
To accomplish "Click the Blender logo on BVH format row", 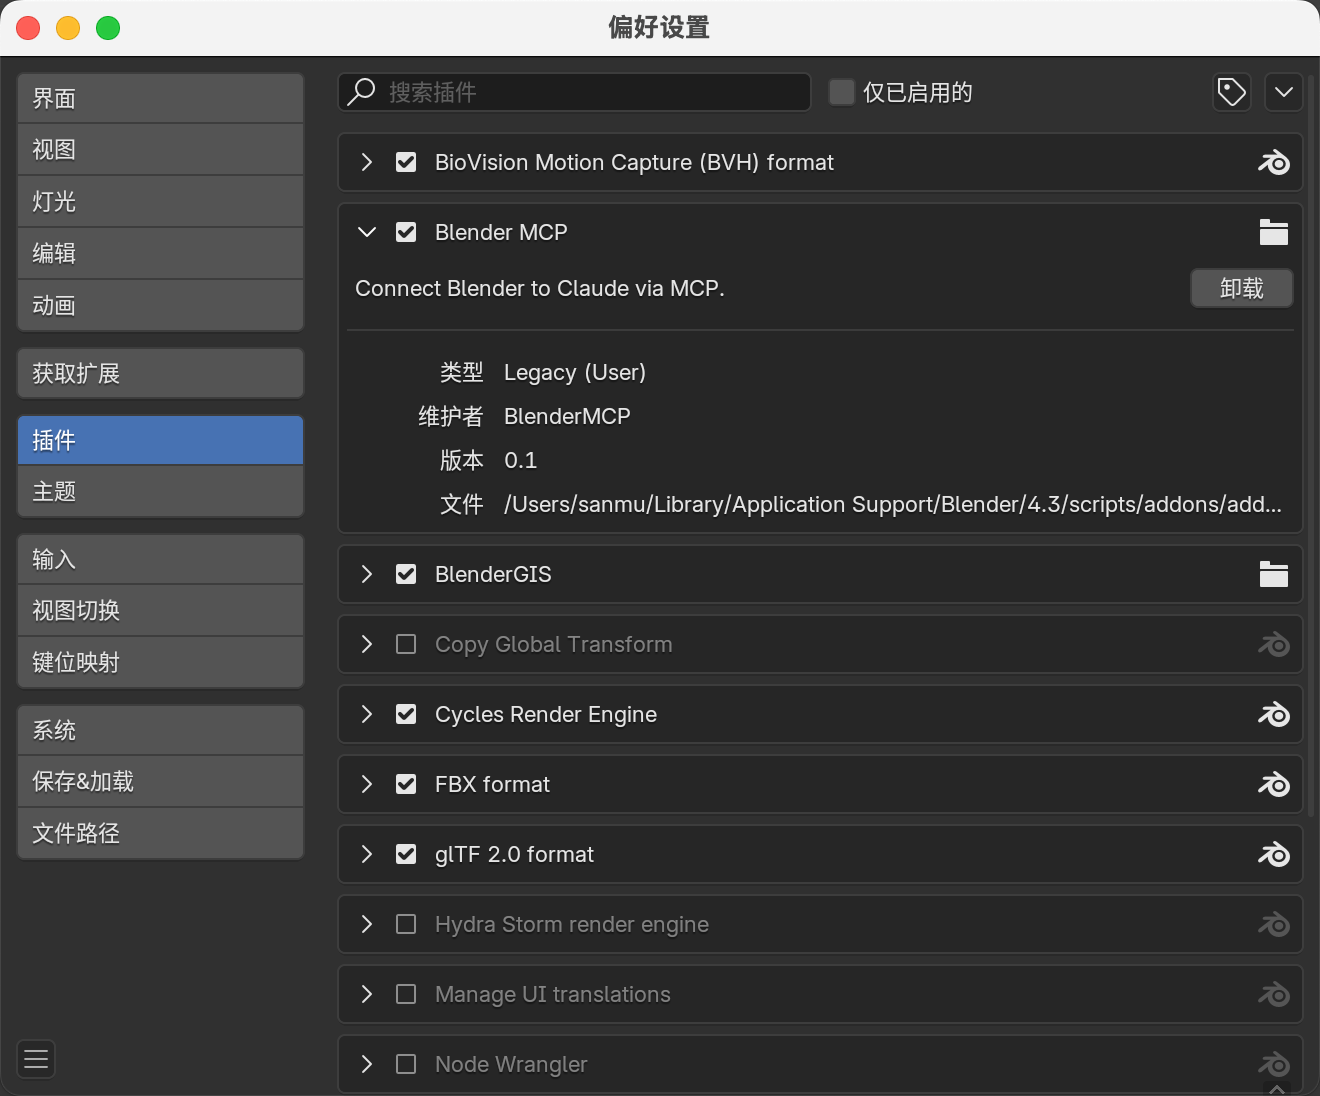I will coord(1274,162).
